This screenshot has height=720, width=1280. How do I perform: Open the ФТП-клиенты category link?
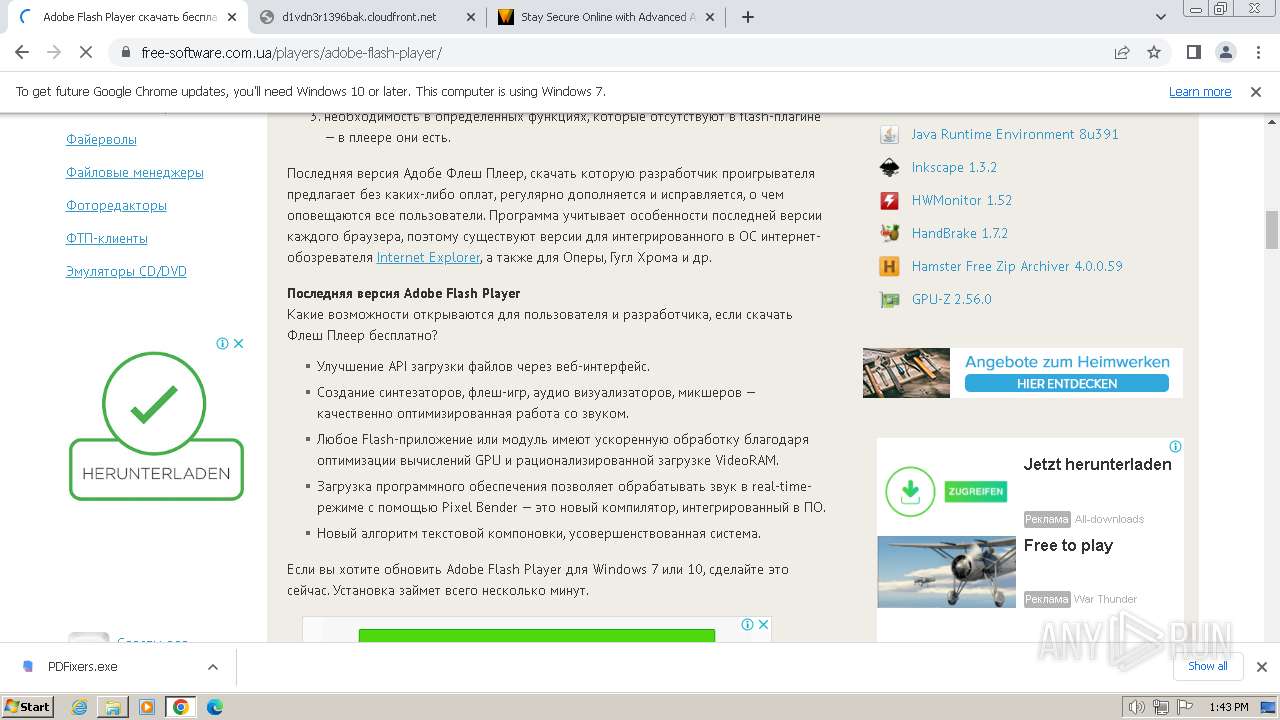point(107,238)
